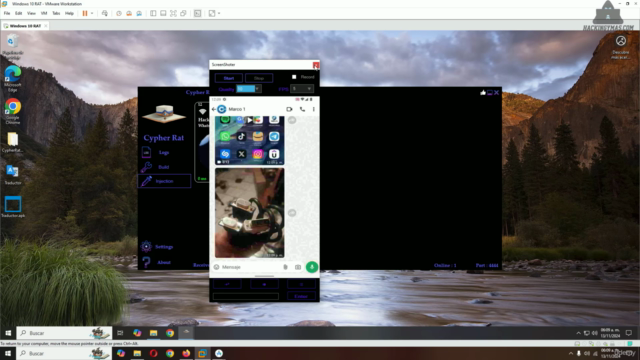Open the VMware snapshot manager icon
Image resolution: width=640 pixels, height=360 pixels.
(x=139, y=13)
